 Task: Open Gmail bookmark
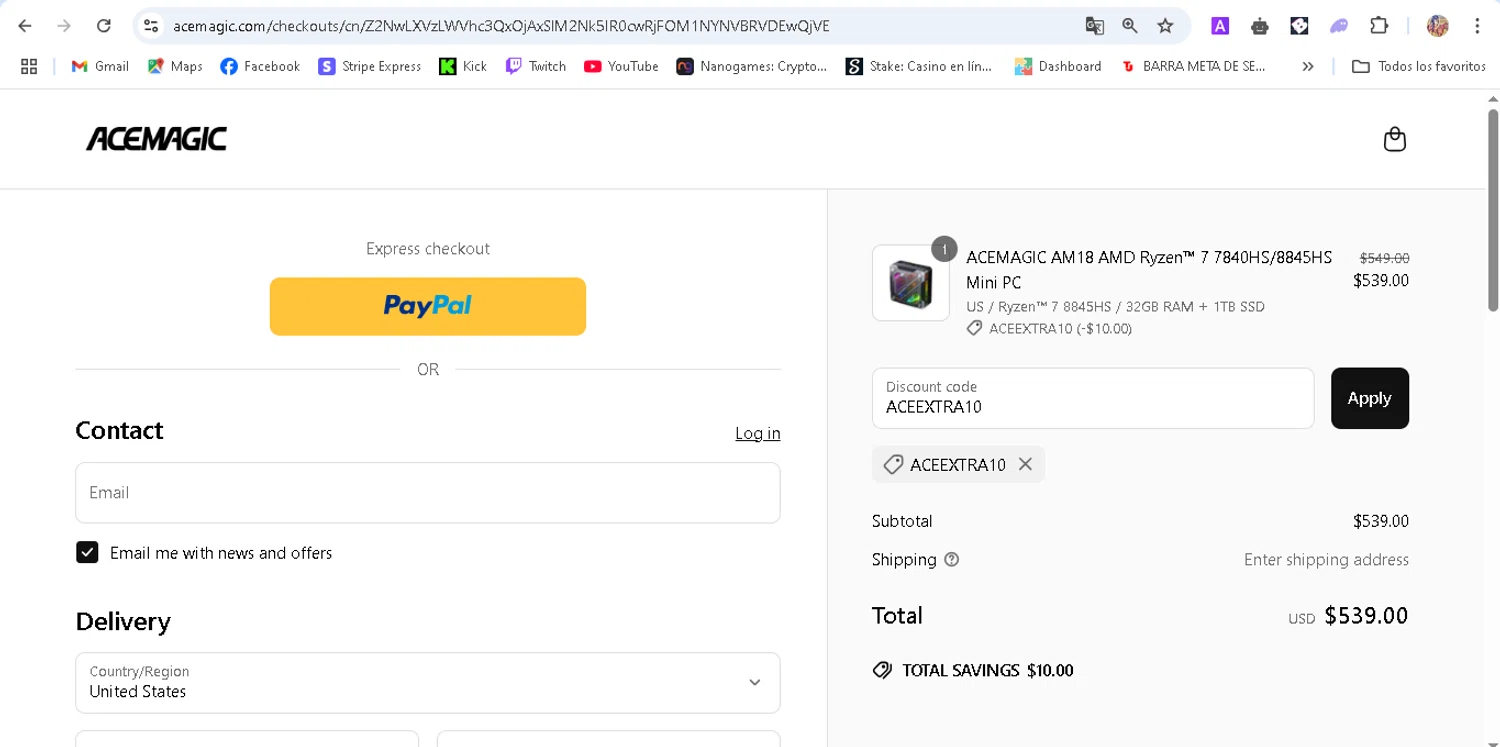[100, 66]
